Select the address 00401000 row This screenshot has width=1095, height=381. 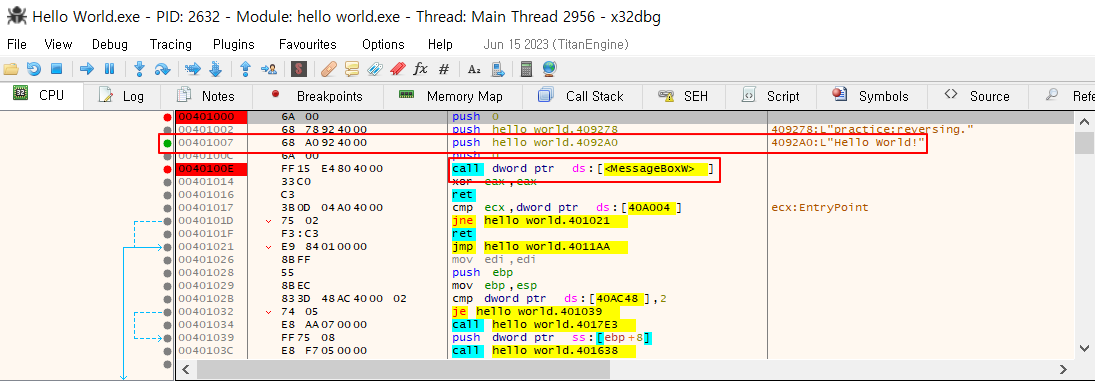click(624, 117)
